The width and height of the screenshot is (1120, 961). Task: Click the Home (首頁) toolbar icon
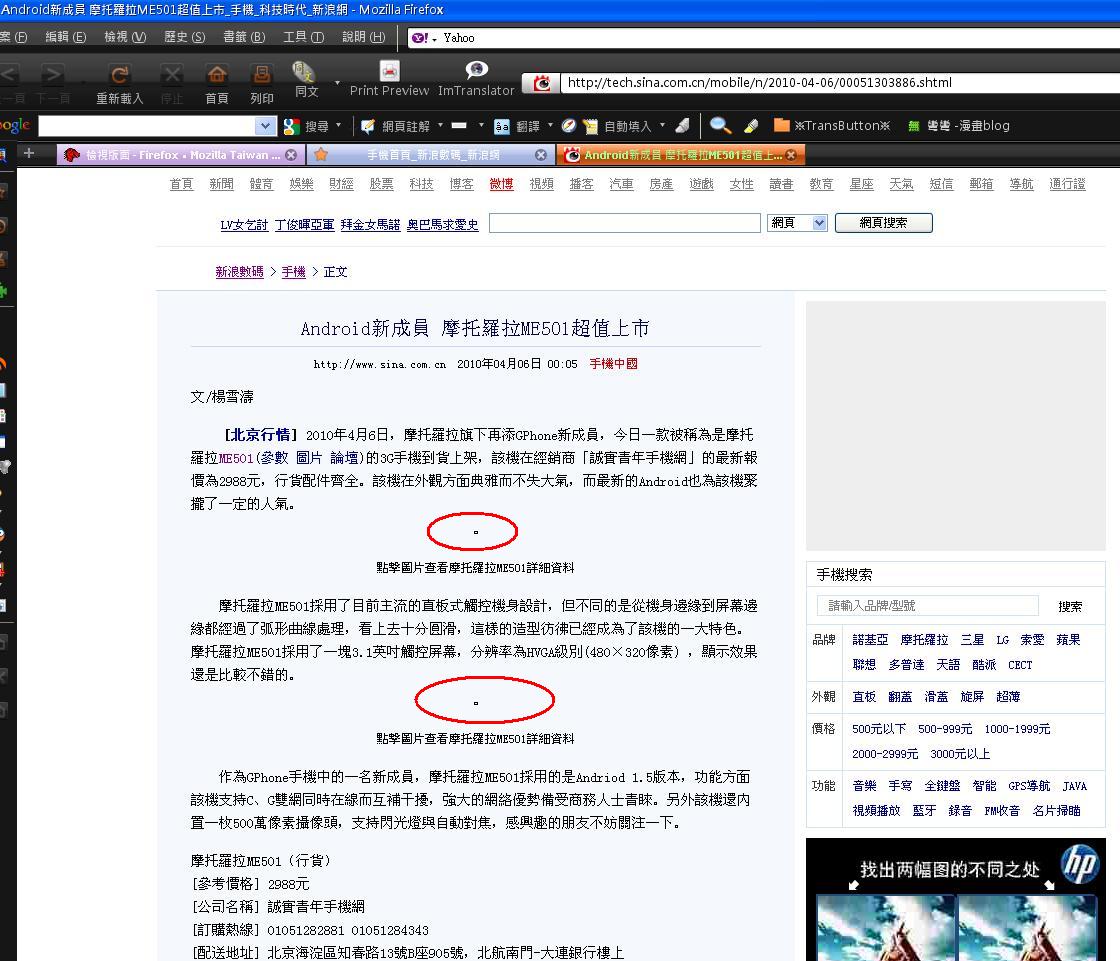click(216, 76)
